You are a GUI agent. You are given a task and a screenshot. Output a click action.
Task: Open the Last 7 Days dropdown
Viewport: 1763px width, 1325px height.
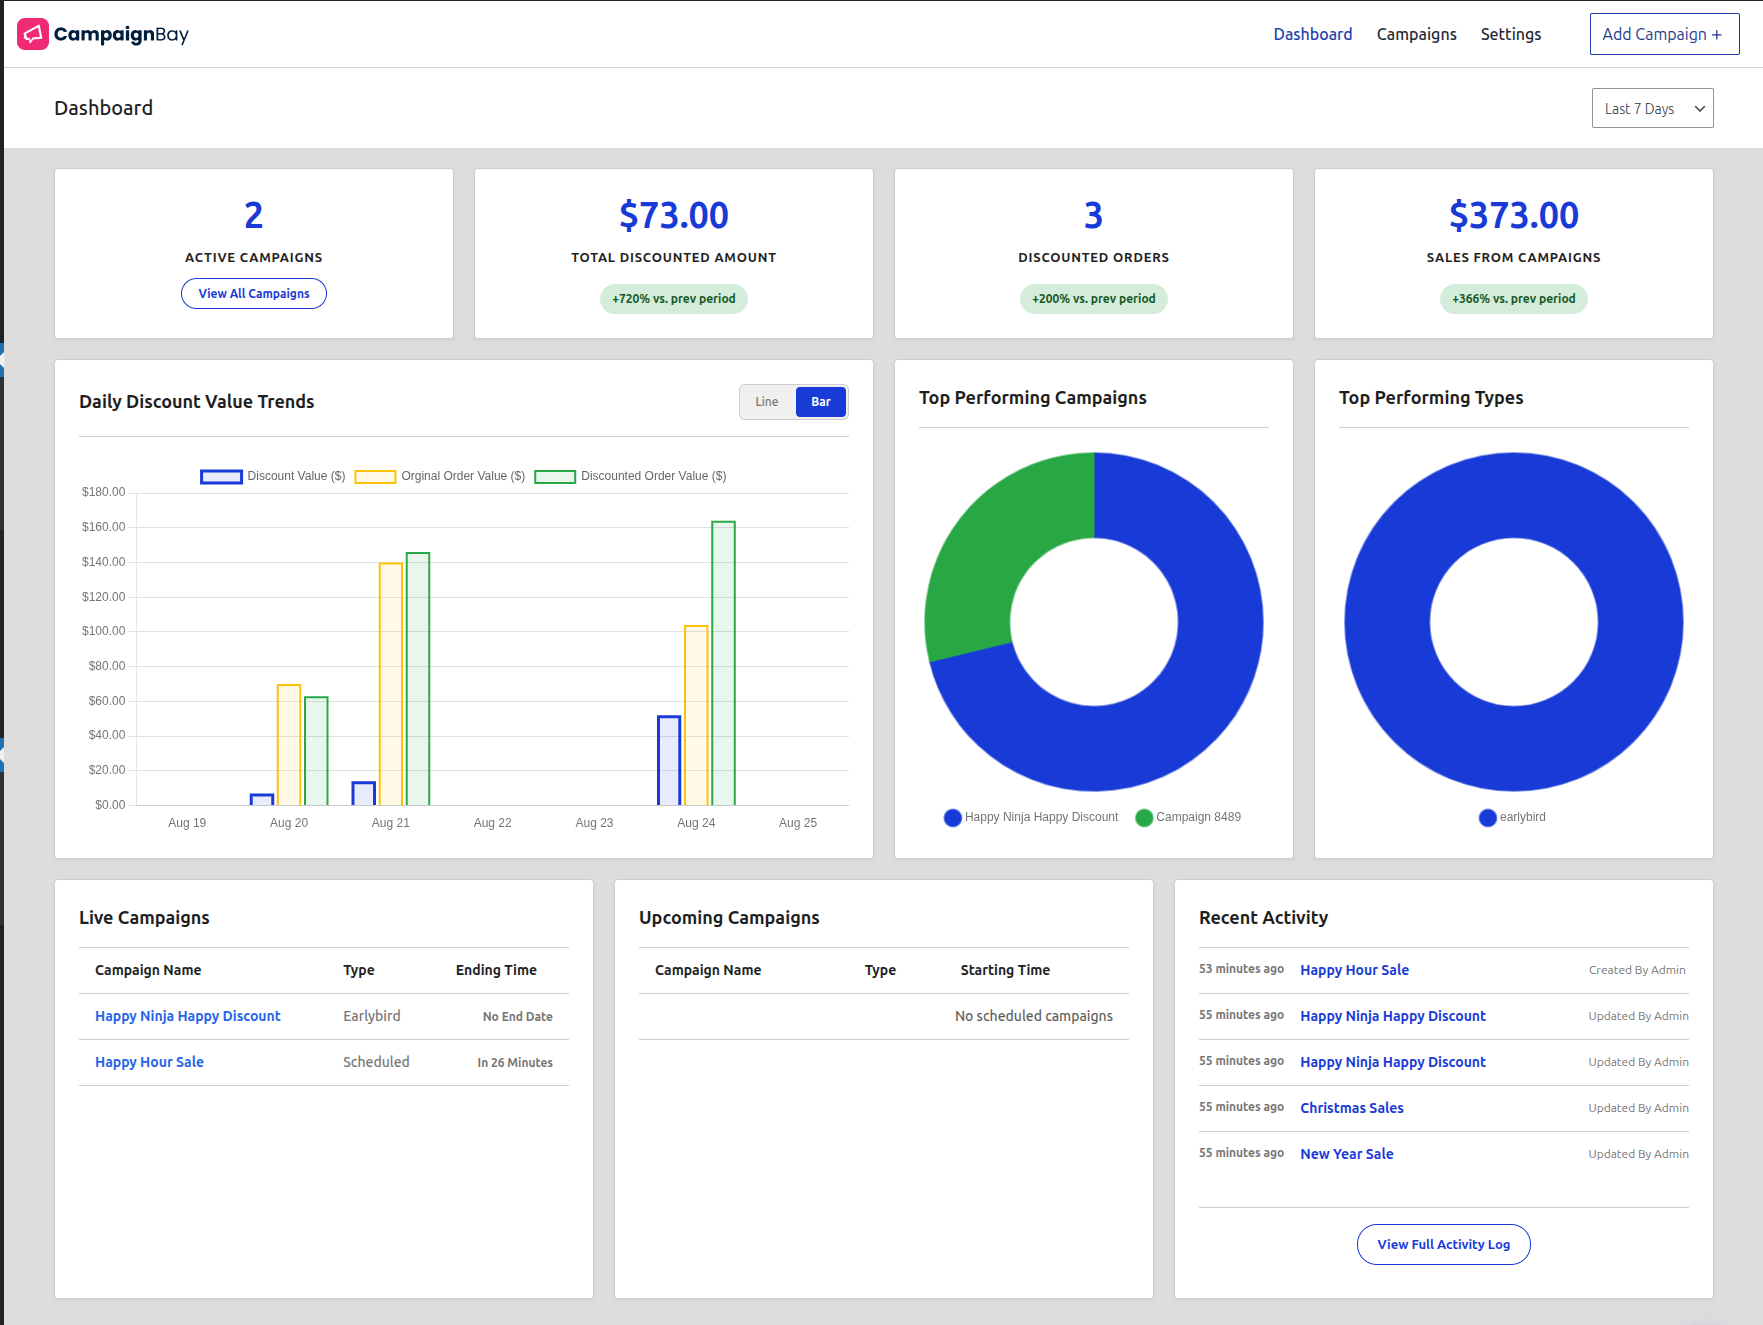(x=1651, y=107)
